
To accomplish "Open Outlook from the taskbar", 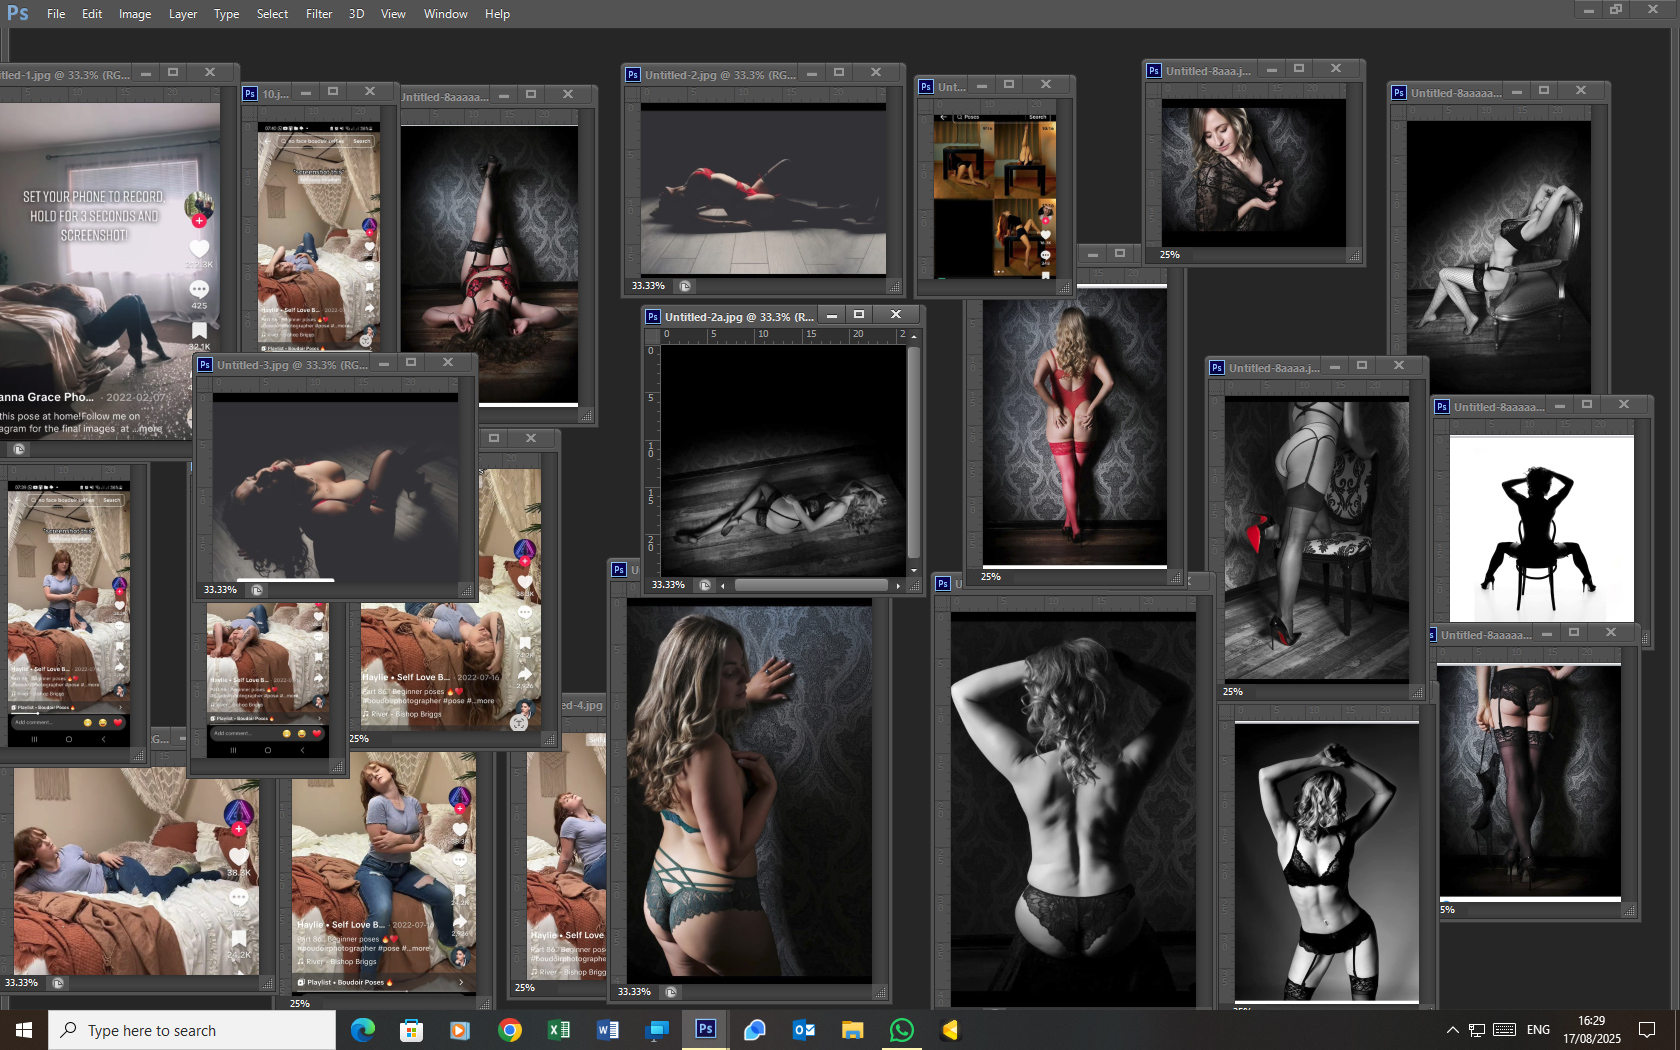I will (804, 1030).
